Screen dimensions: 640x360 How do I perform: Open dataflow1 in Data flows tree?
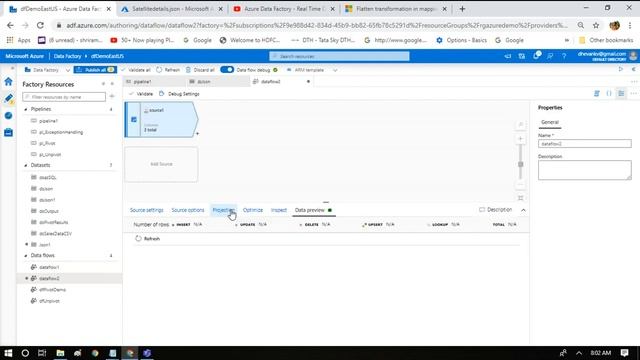tap(49, 267)
